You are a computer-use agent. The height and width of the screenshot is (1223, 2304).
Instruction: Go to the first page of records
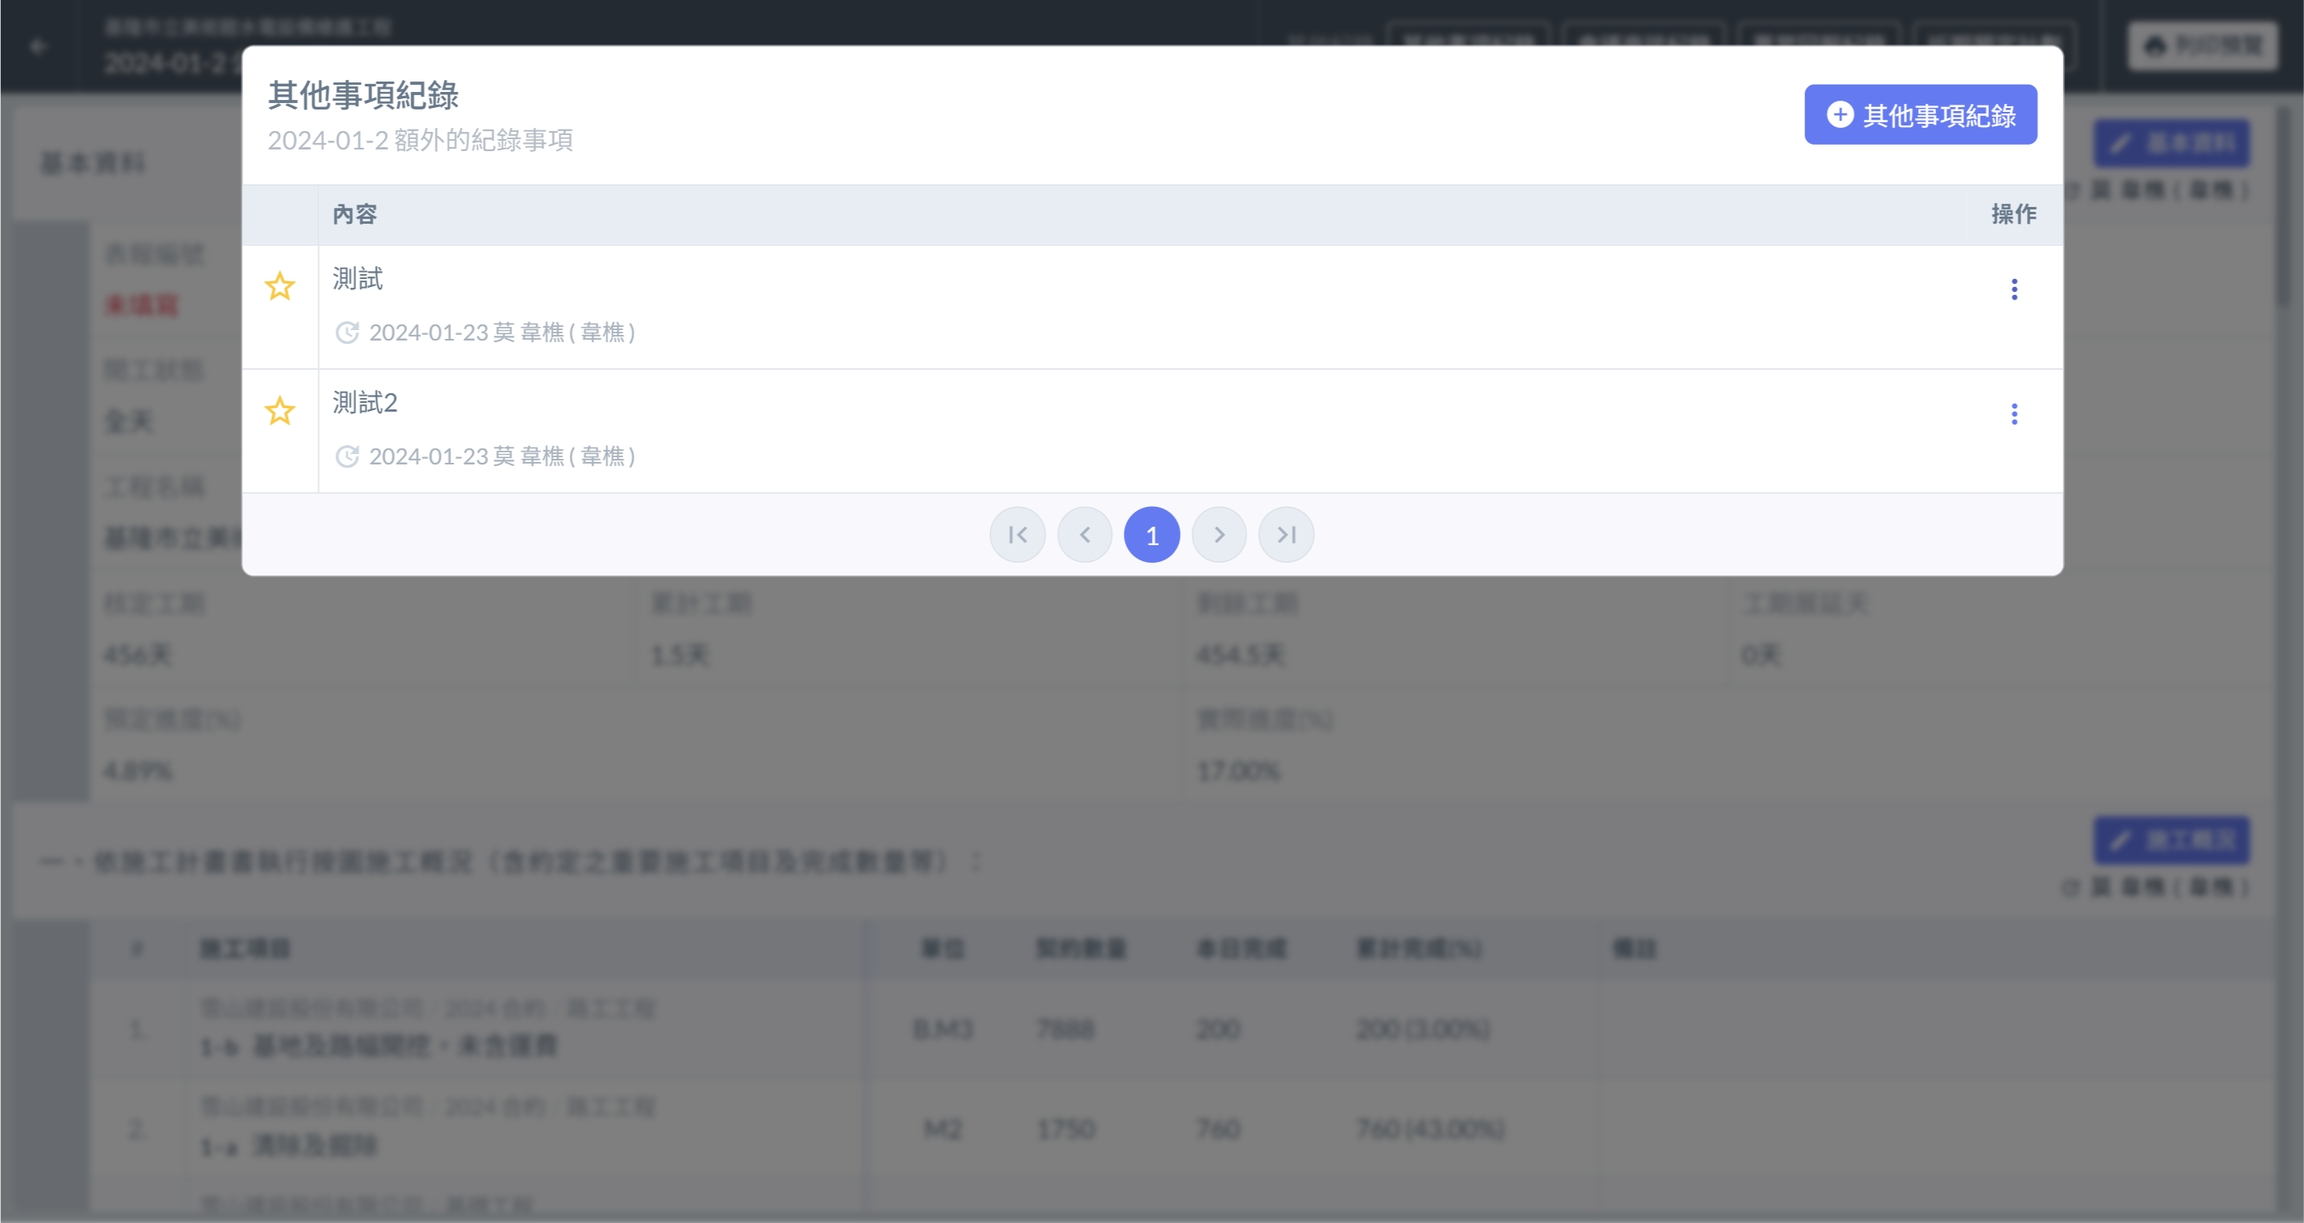(x=1017, y=535)
